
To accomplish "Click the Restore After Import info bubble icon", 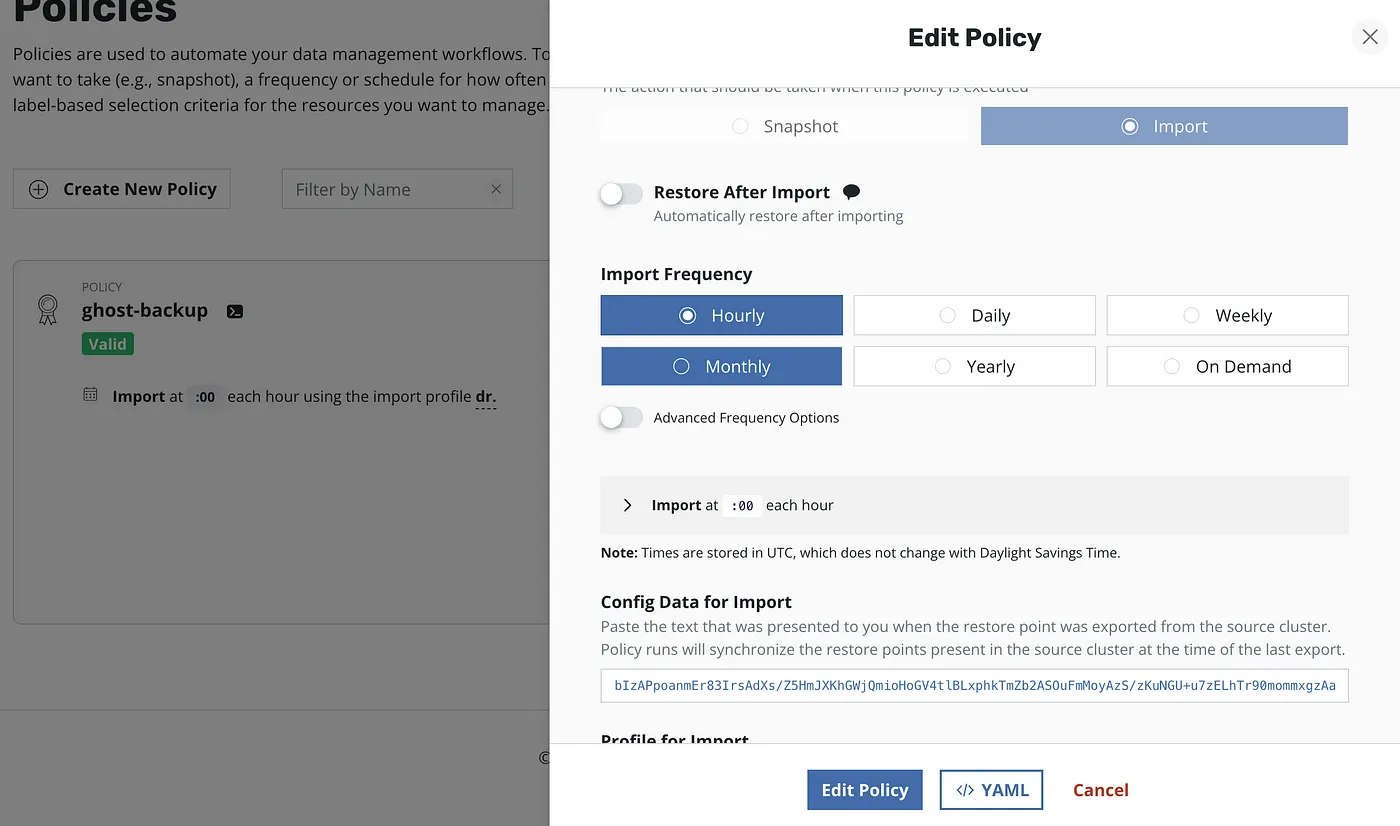I will 851,192.
